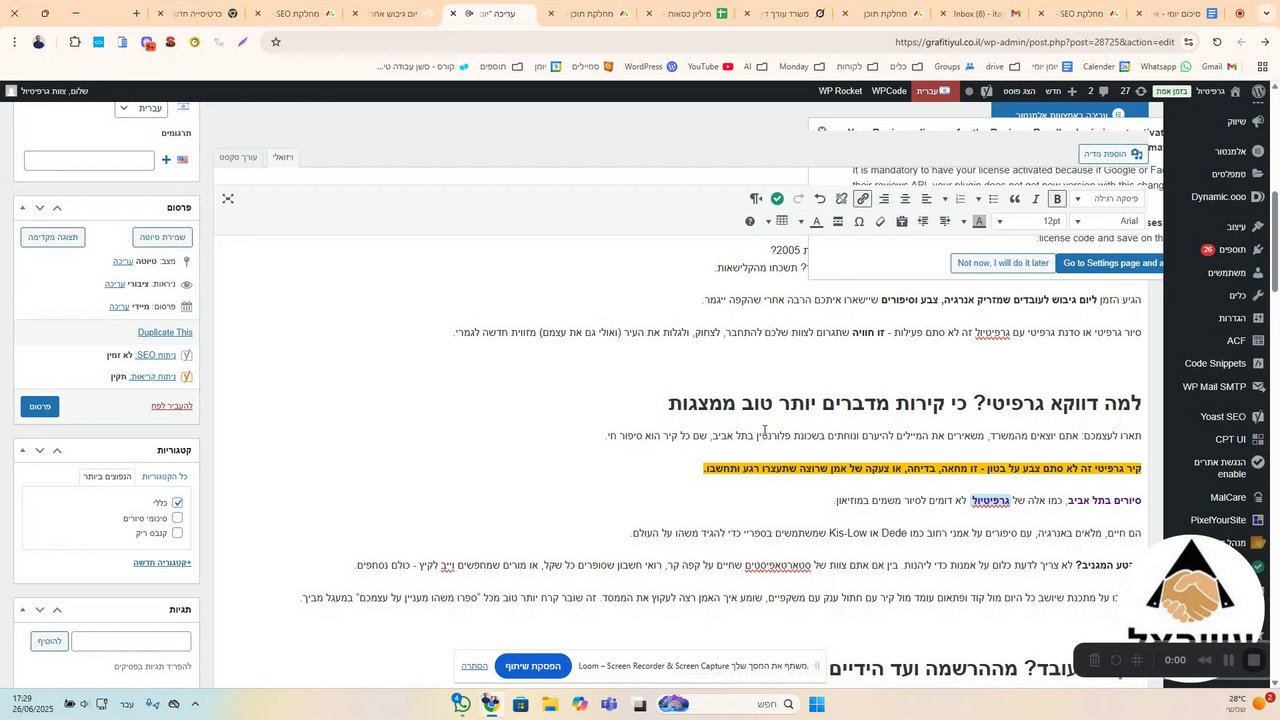Screen dimensions: 1280x720
Task: Bookmark this page with star icon
Action: (x=276, y=42)
